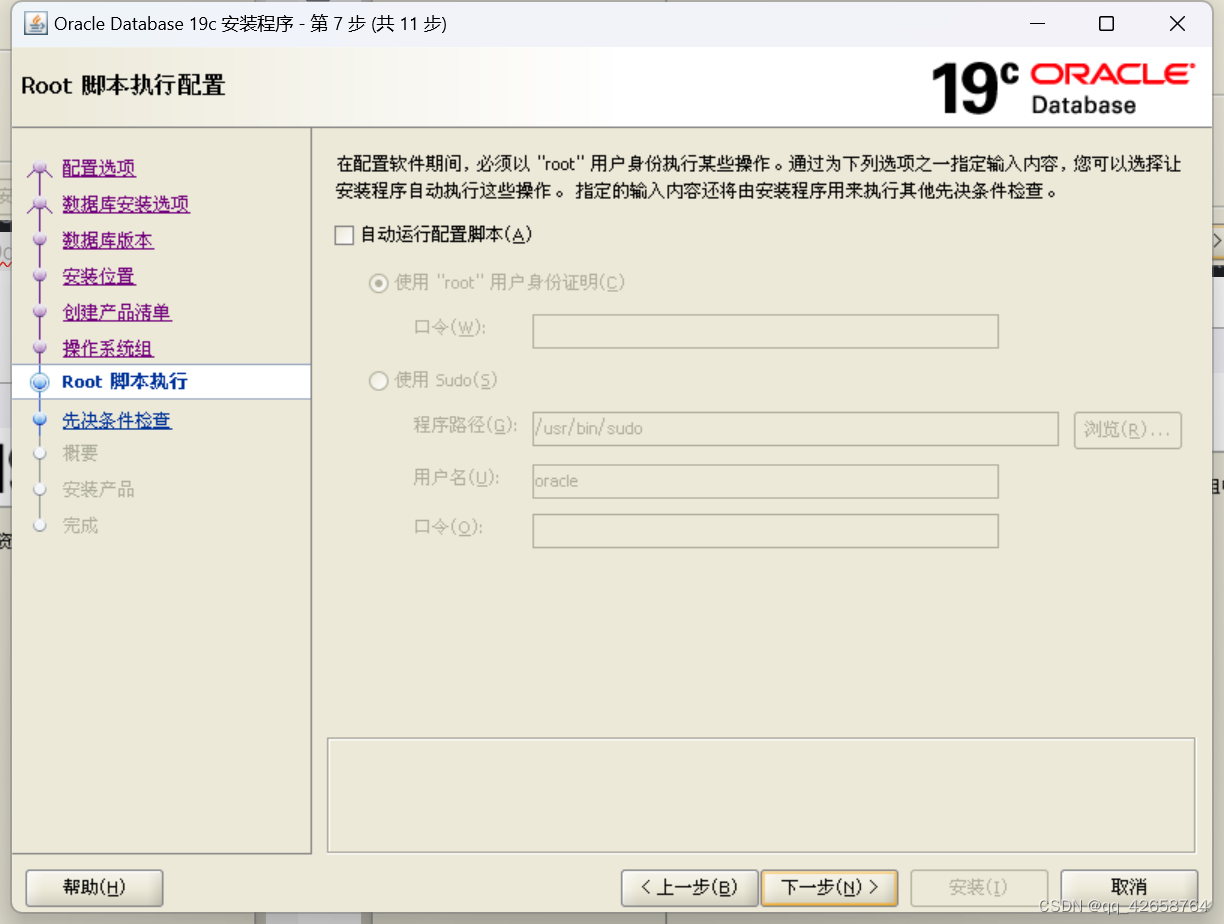This screenshot has width=1224, height=924.
Task: Click the 用户名 field containing oracle
Action: click(x=765, y=481)
